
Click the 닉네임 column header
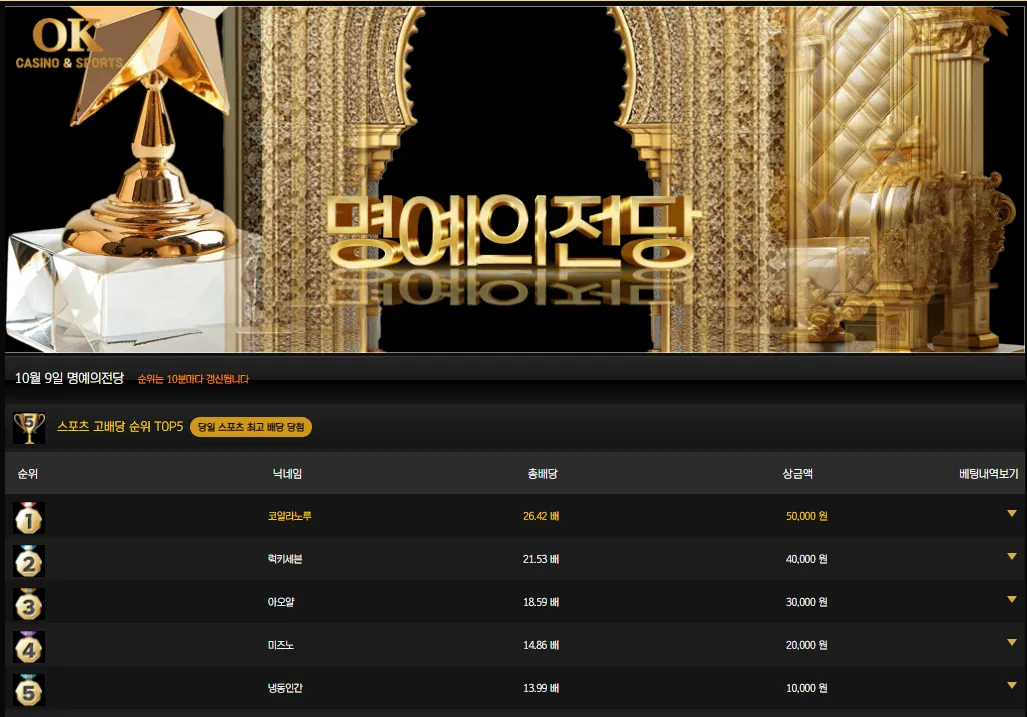[287, 473]
